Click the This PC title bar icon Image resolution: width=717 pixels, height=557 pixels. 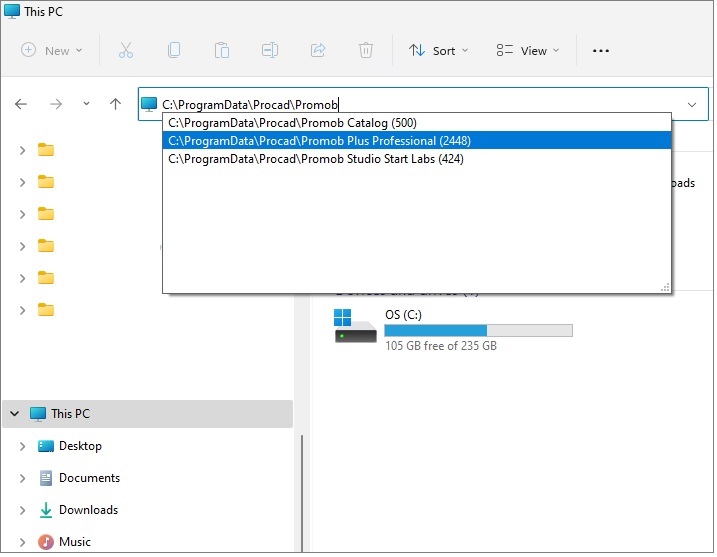click(x=12, y=11)
